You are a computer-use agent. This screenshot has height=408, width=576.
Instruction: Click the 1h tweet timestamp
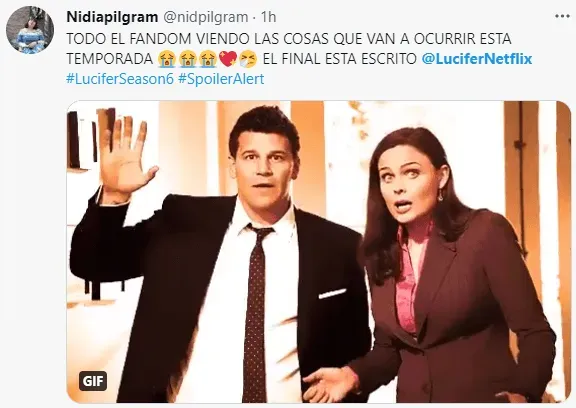[269, 17]
